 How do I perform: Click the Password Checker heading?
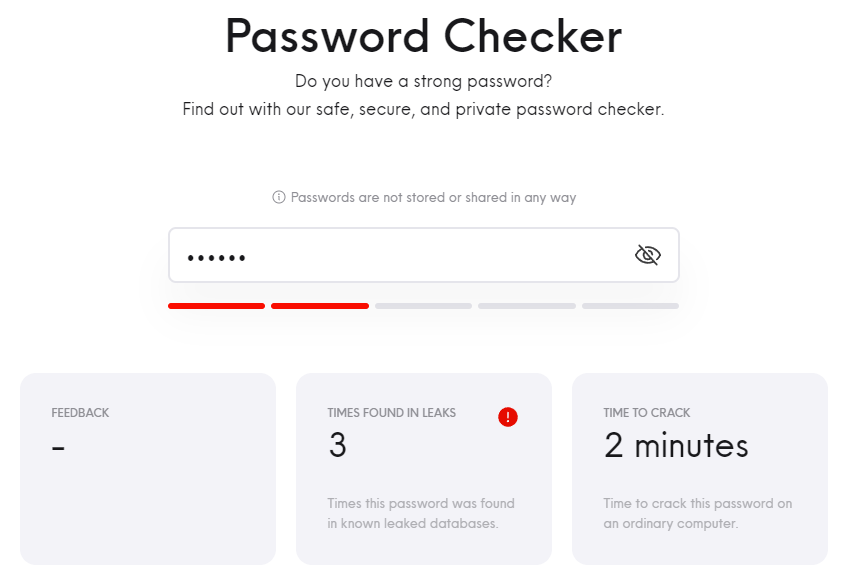[423, 36]
